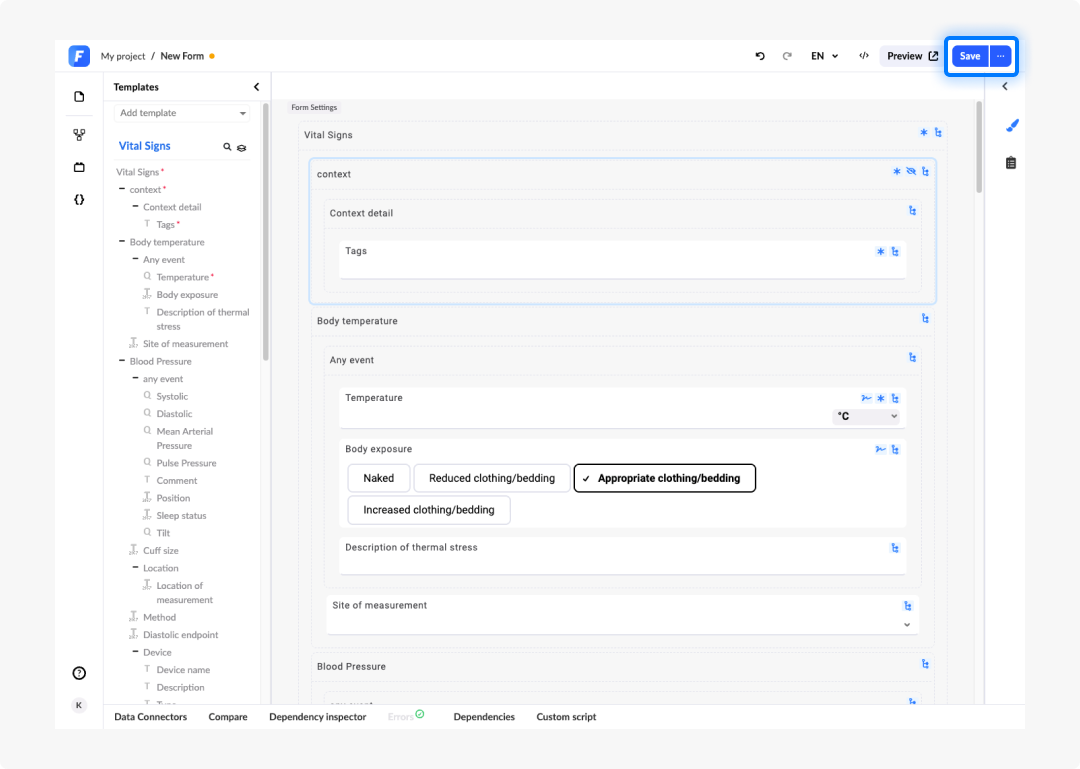The height and width of the screenshot is (769, 1080).
Task: Open the pages icon in left sidebar
Action: coord(79,96)
